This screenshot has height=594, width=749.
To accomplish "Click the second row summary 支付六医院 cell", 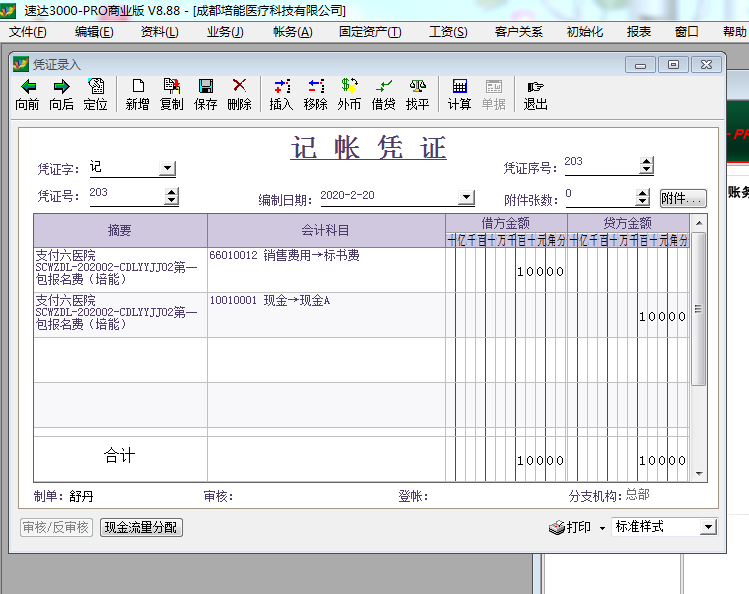I will [x=120, y=315].
